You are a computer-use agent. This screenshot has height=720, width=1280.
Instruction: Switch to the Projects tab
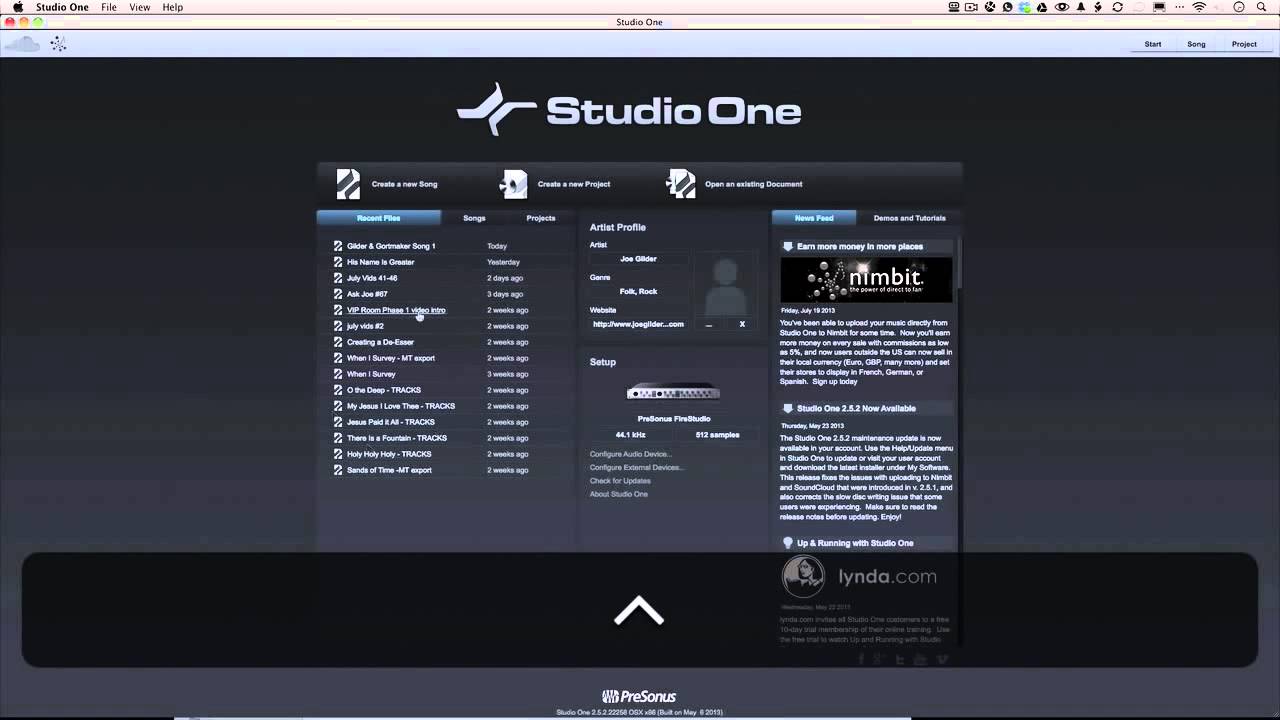point(540,218)
